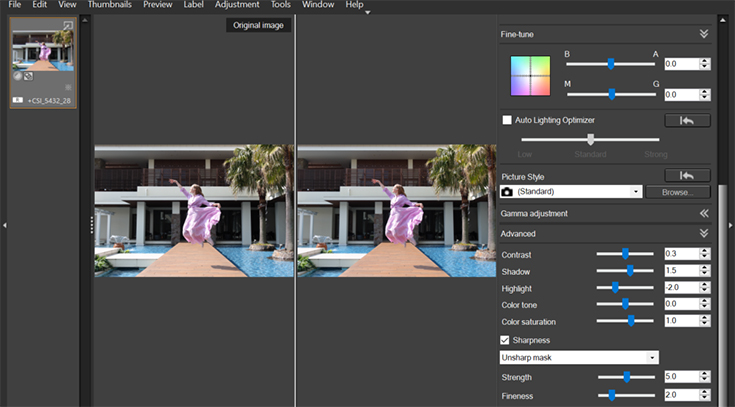The height and width of the screenshot is (407, 735).
Task: Reset Picture Style with its revert button
Action: click(687, 175)
